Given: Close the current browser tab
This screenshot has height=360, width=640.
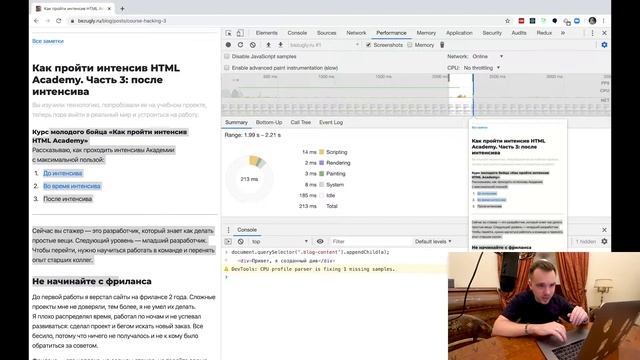Looking at the screenshot, I should pyautogui.click(x=109, y=8).
